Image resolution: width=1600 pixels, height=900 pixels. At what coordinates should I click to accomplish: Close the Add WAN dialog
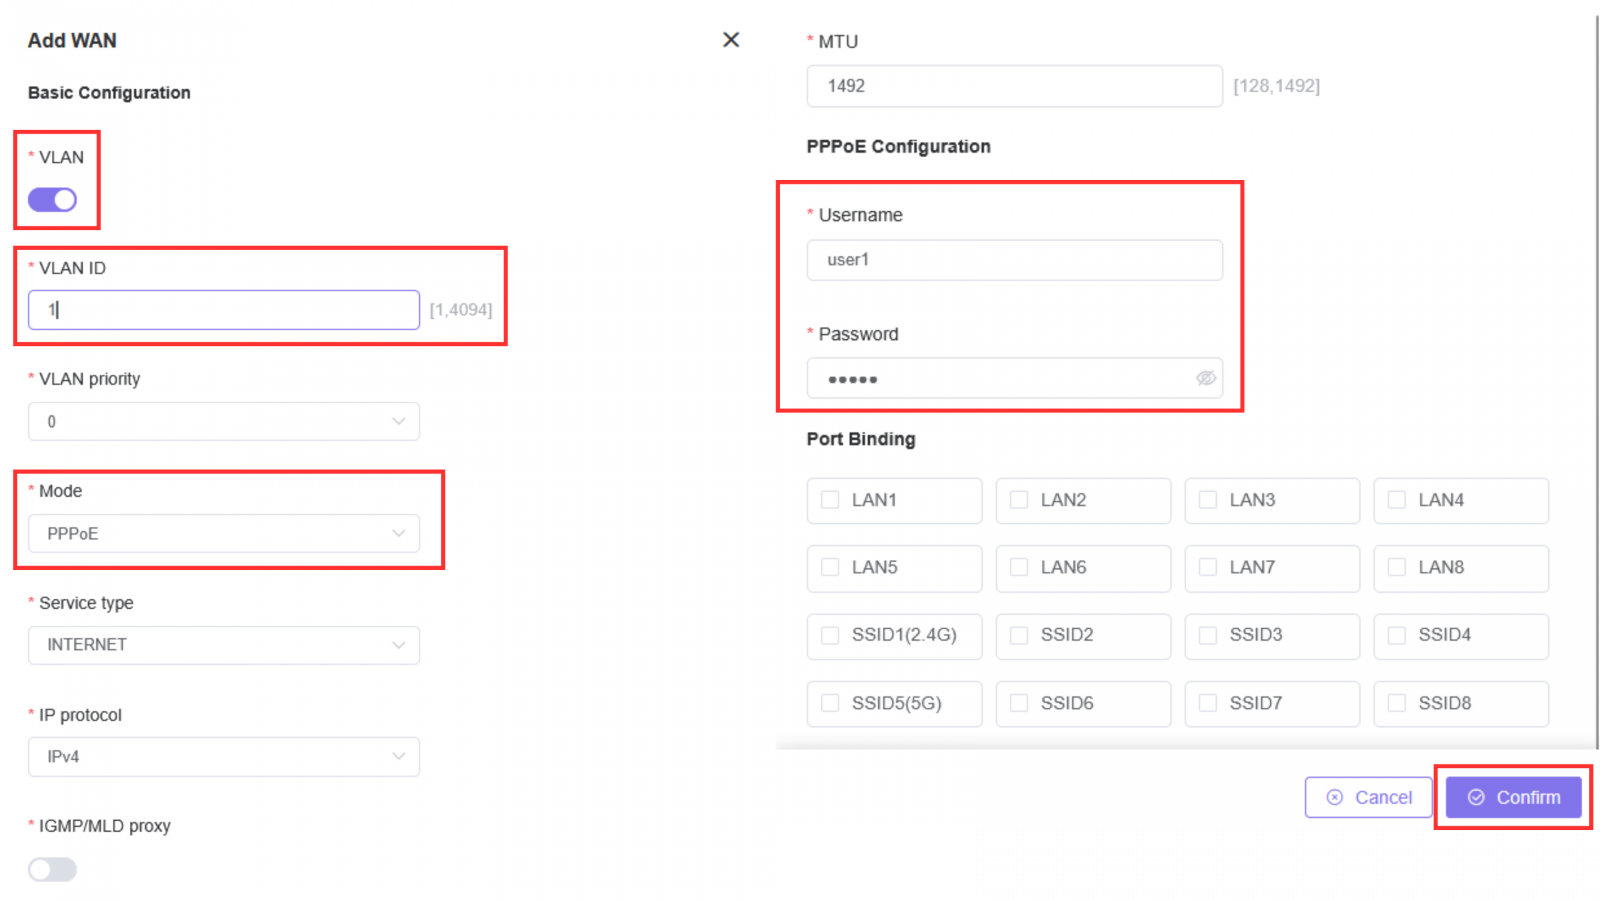[x=731, y=40]
